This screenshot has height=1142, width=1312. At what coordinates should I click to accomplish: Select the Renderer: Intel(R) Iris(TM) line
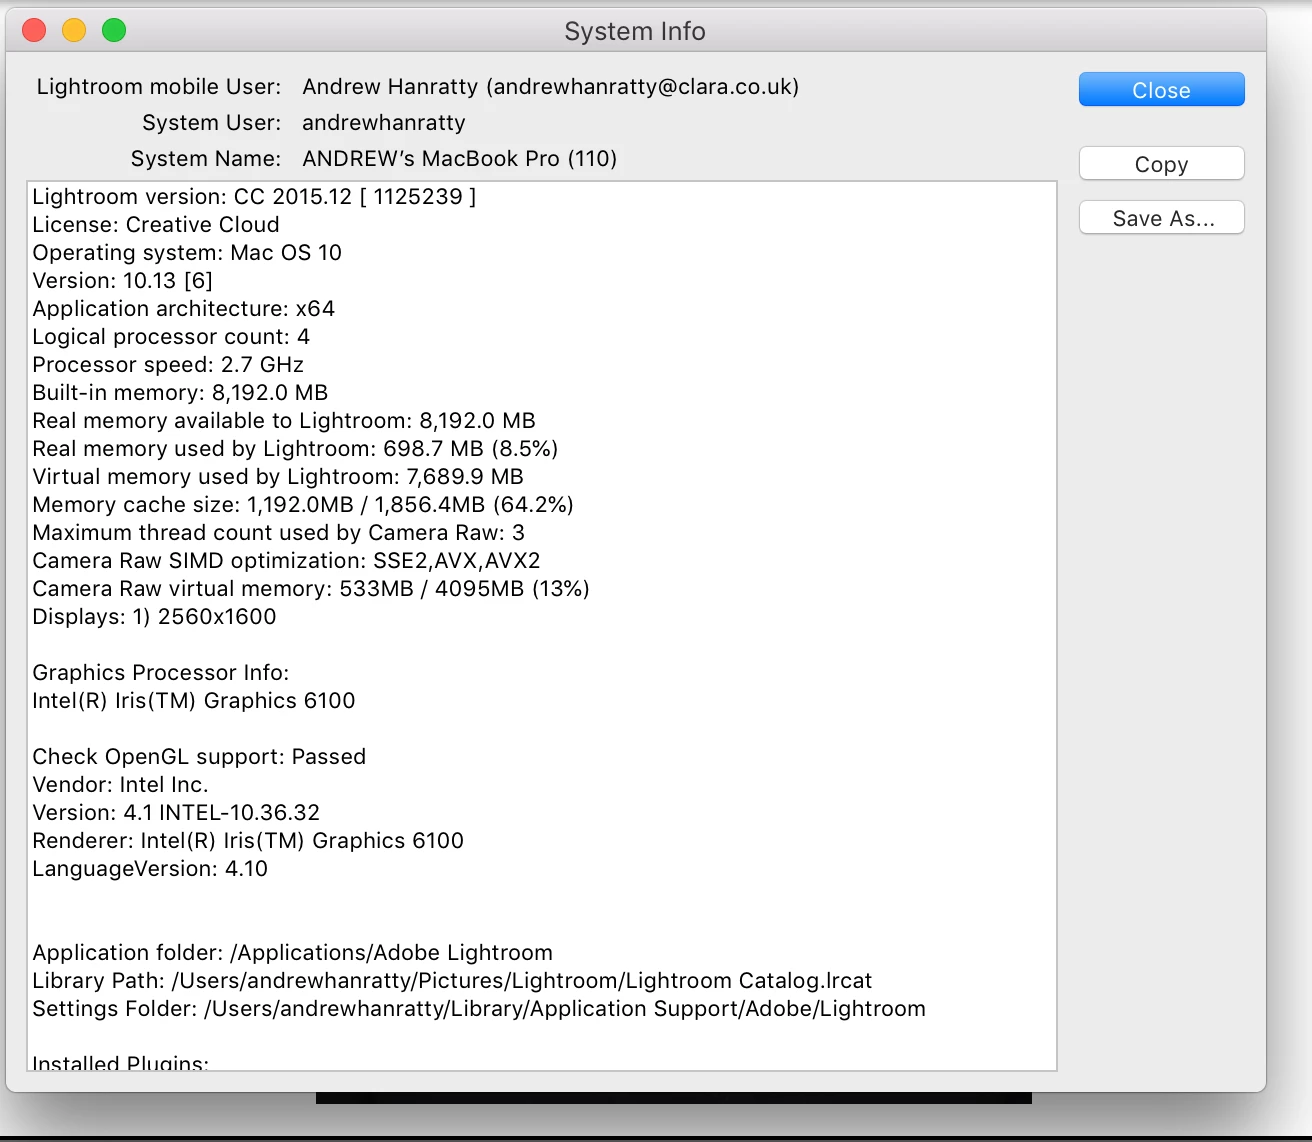[248, 840]
